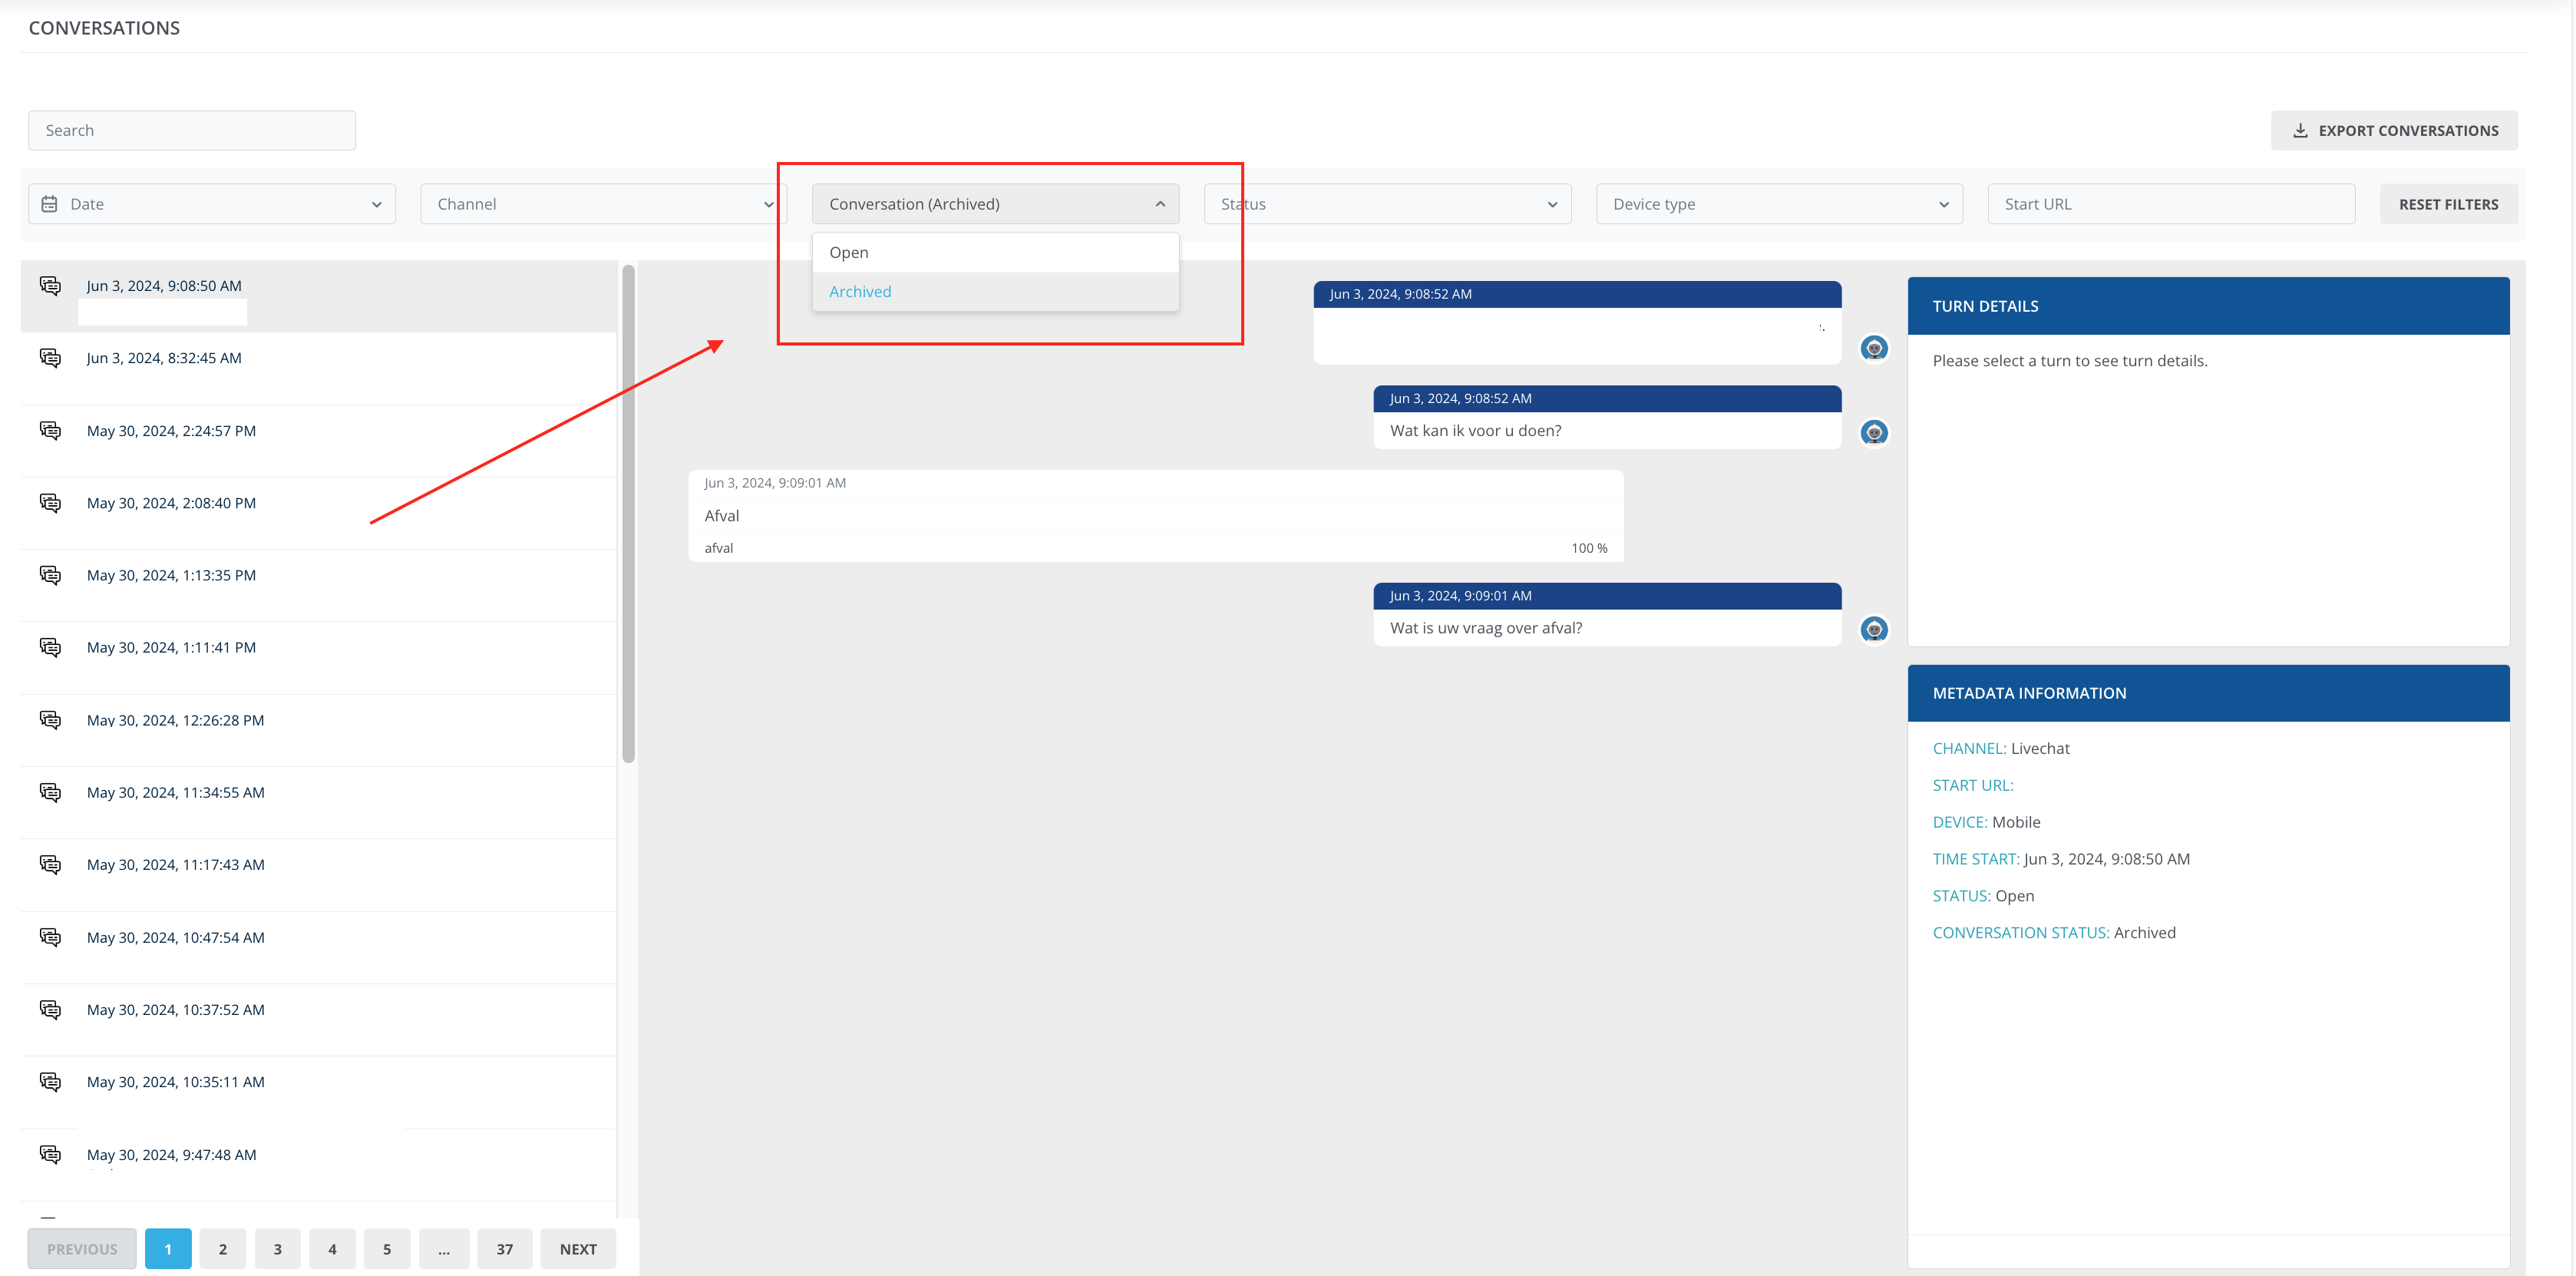Collapse the Conversation (Archived) dropdown
Screen dimensions: 2576x1276
[x=996, y=204]
